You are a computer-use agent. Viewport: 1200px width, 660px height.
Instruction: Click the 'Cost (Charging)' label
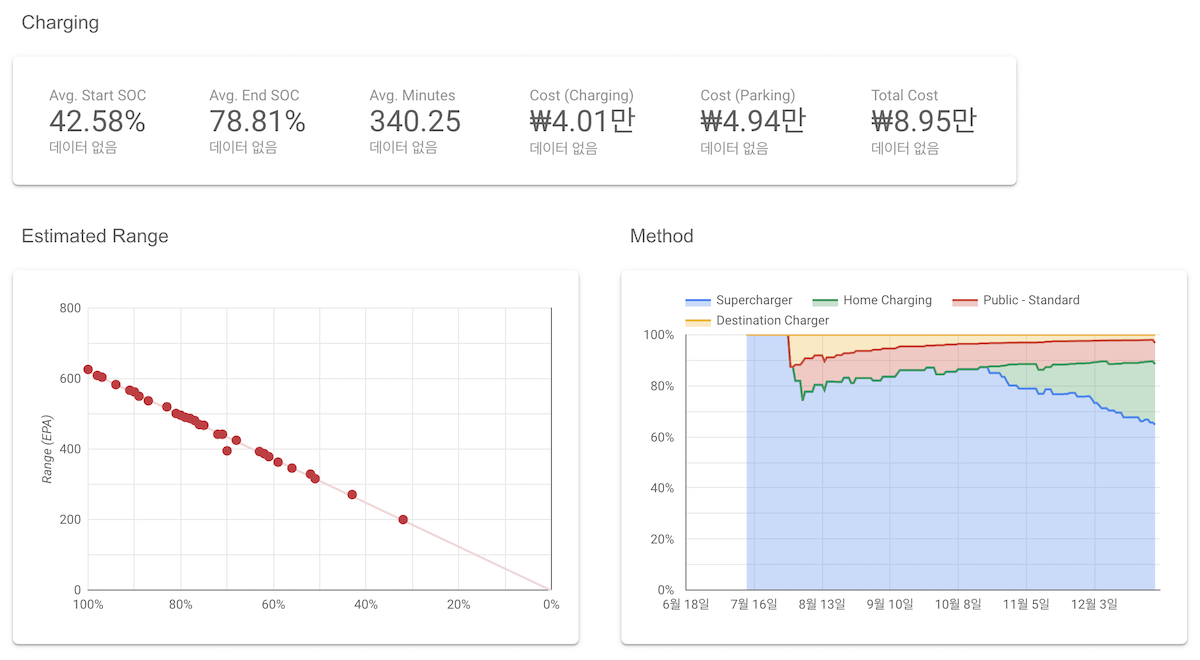pos(582,96)
